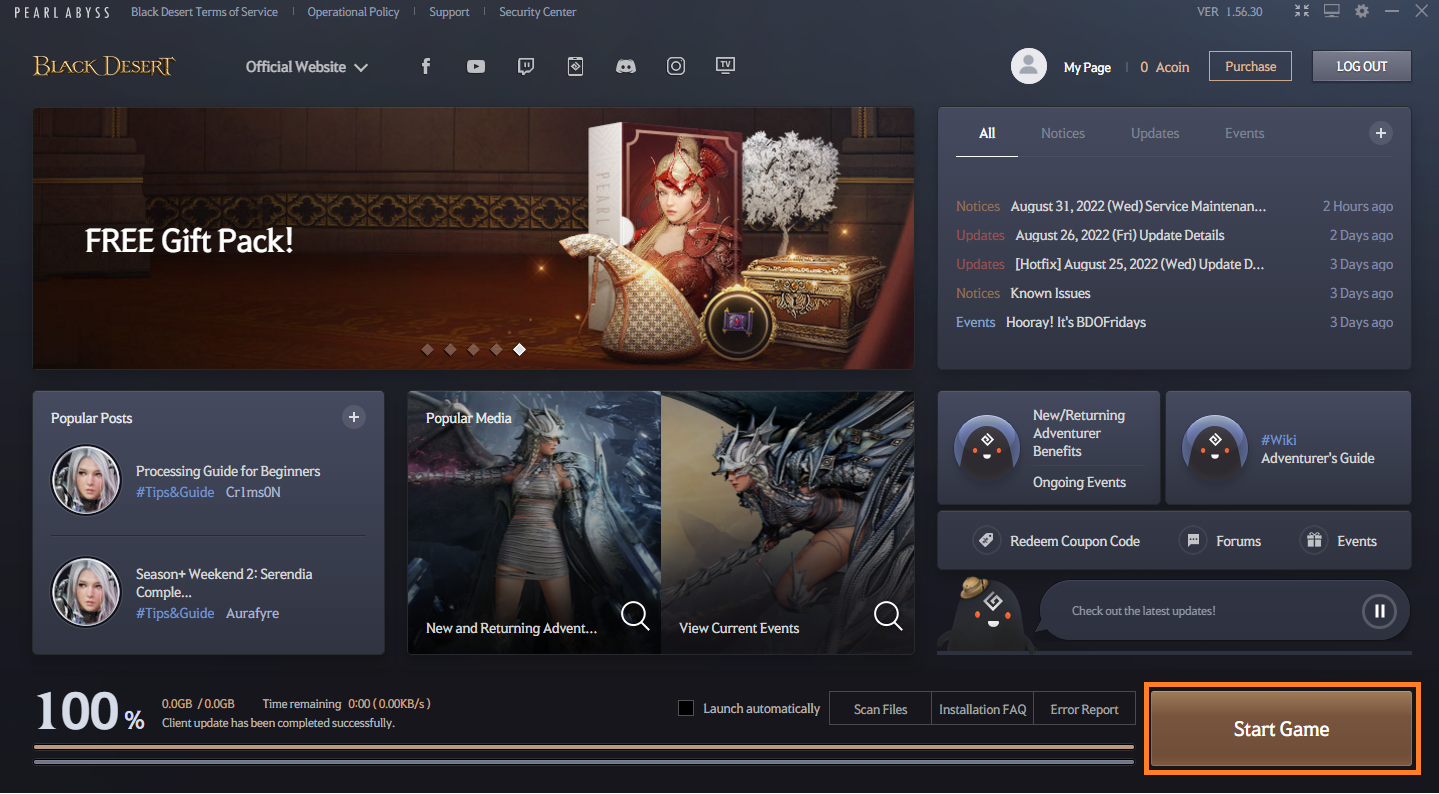Image resolution: width=1439 pixels, height=794 pixels.
Task: Pause the latest updates ticker
Action: 1378,610
